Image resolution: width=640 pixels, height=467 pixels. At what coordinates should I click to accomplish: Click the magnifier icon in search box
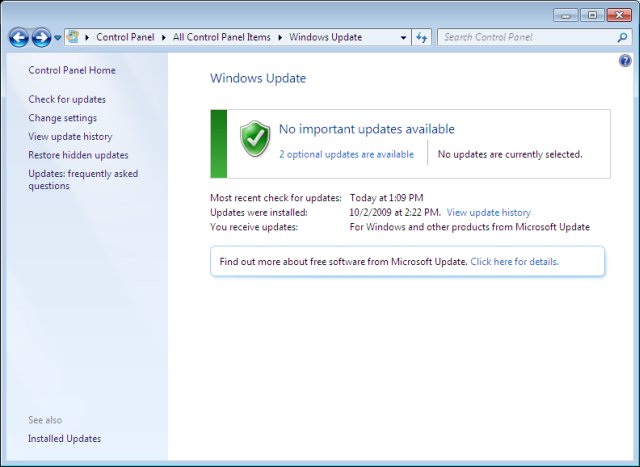pos(622,38)
